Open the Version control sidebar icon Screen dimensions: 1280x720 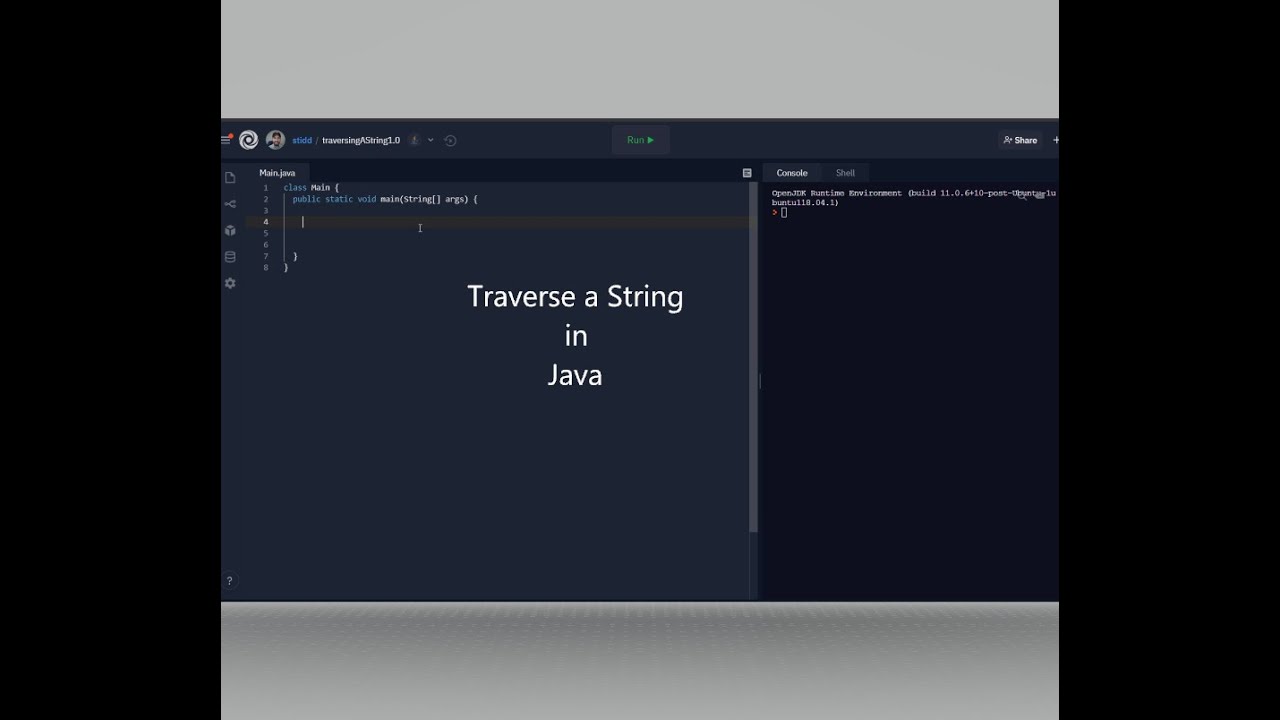pos(230,204)
